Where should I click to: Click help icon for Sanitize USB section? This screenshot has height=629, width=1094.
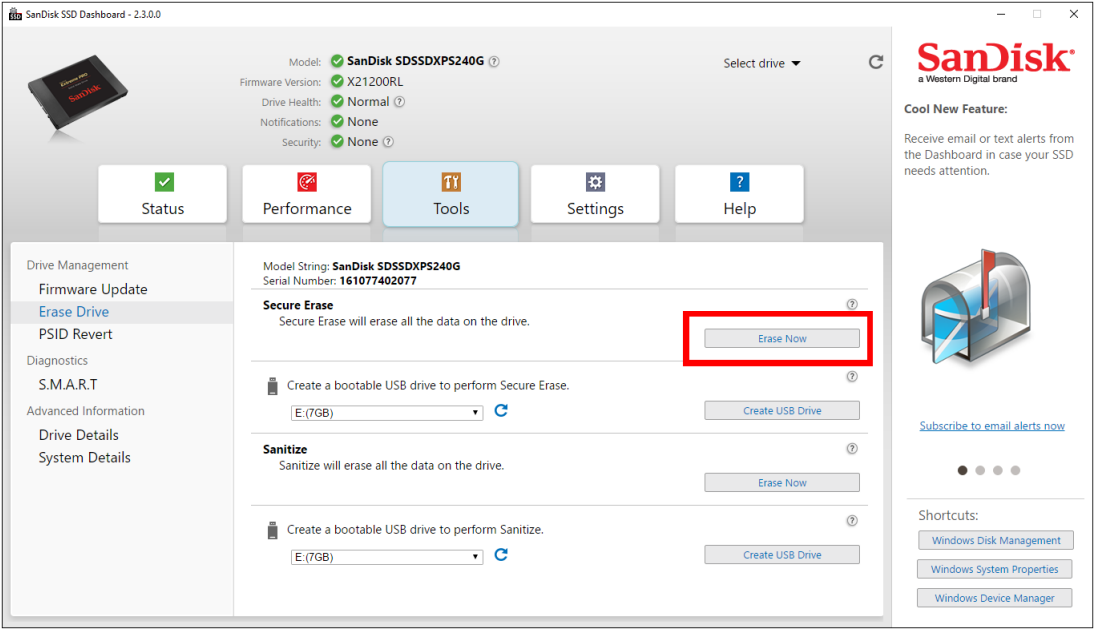coord(852,521)
